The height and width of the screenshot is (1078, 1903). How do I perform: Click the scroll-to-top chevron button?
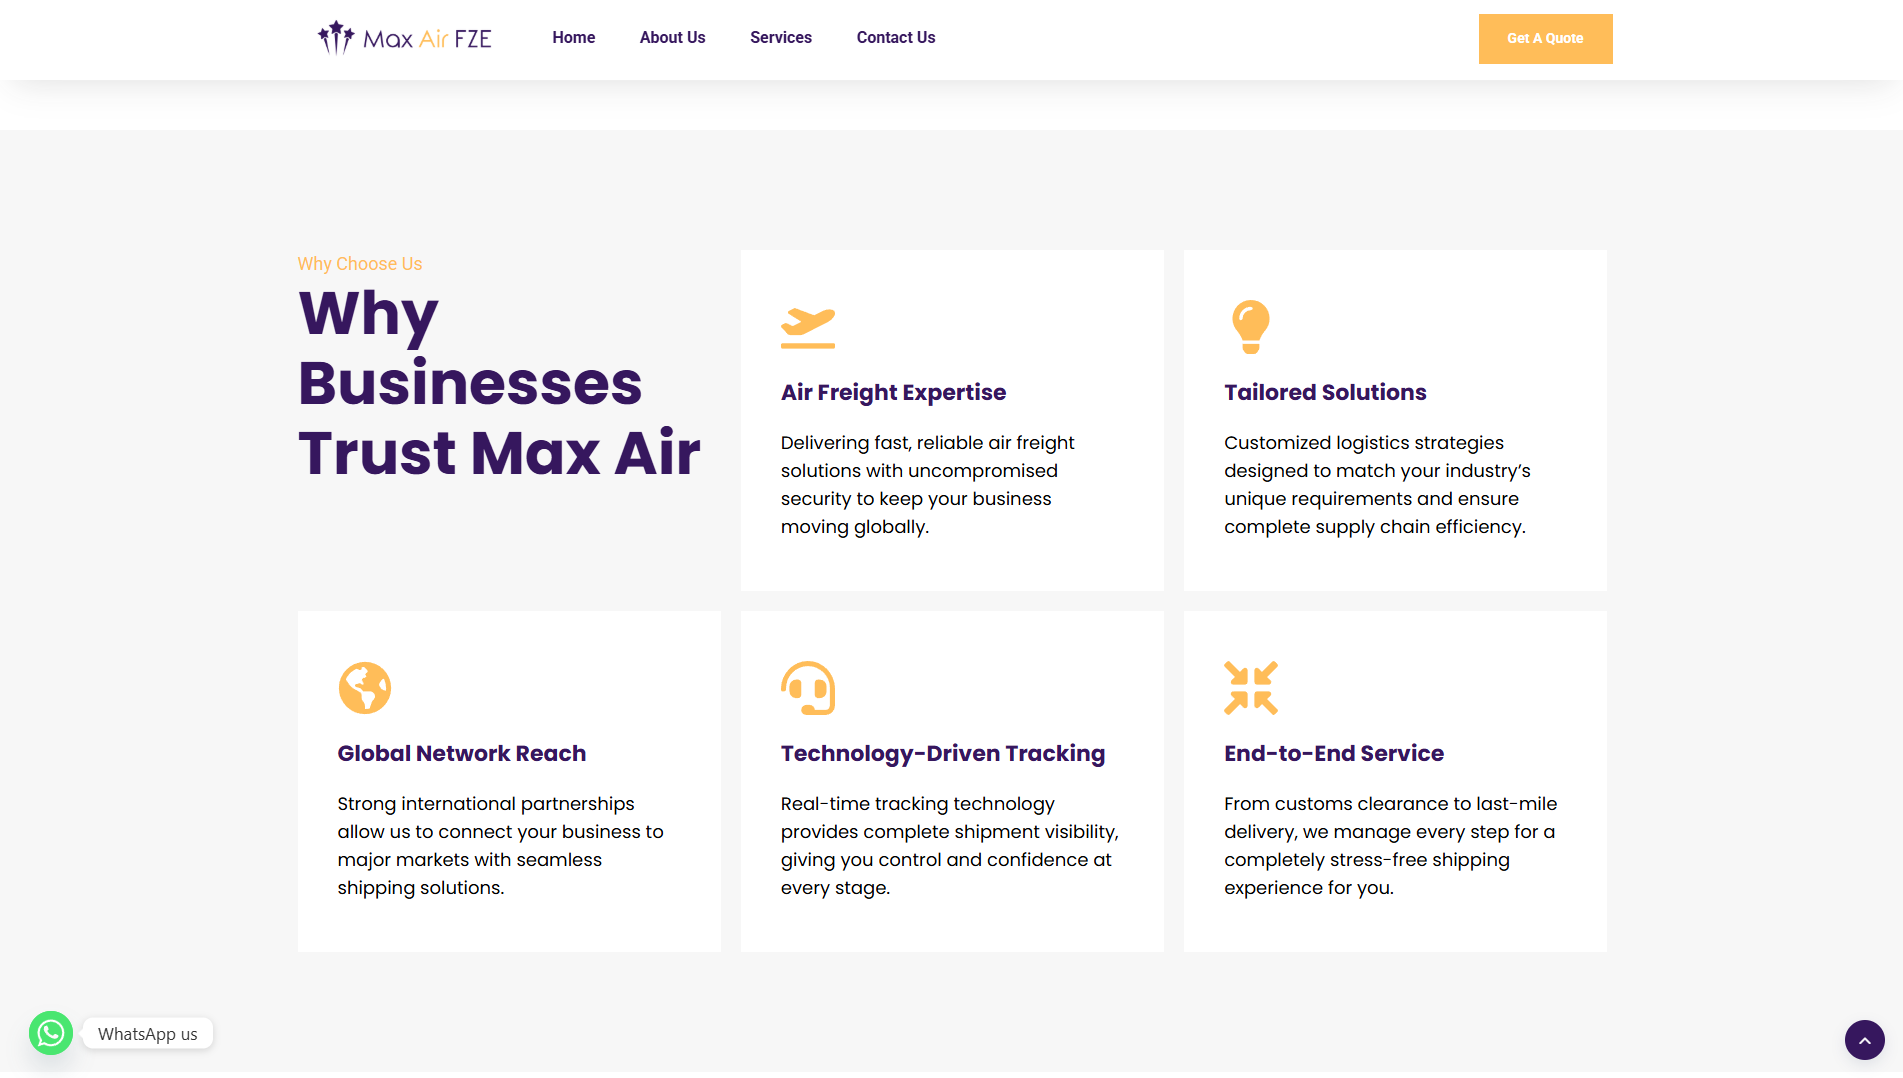point(1865,1040)
